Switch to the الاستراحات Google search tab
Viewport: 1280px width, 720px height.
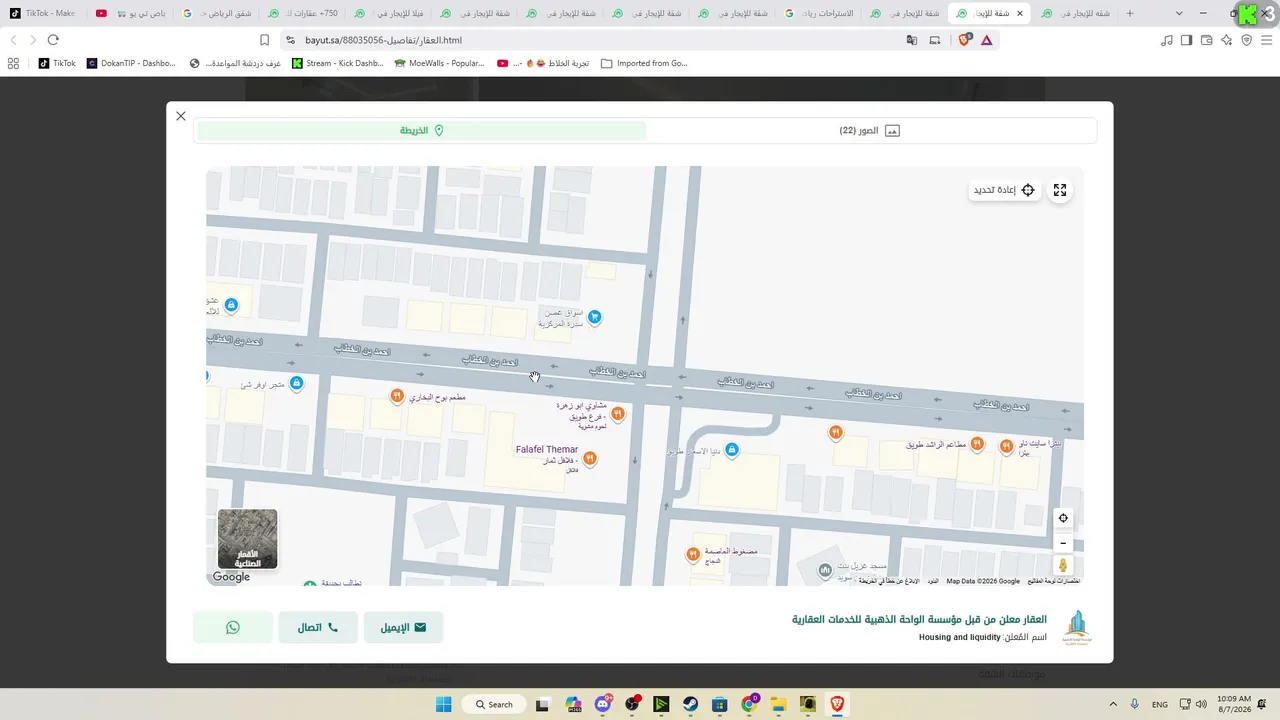pyautogui.click(x=820, y=13)
